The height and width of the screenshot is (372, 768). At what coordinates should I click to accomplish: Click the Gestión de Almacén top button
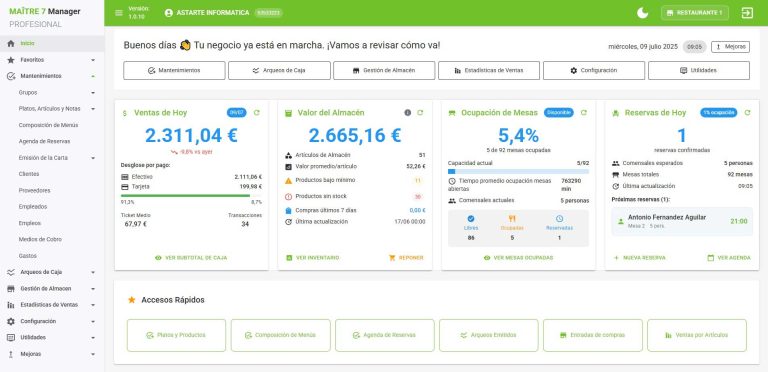click(384, 70)
